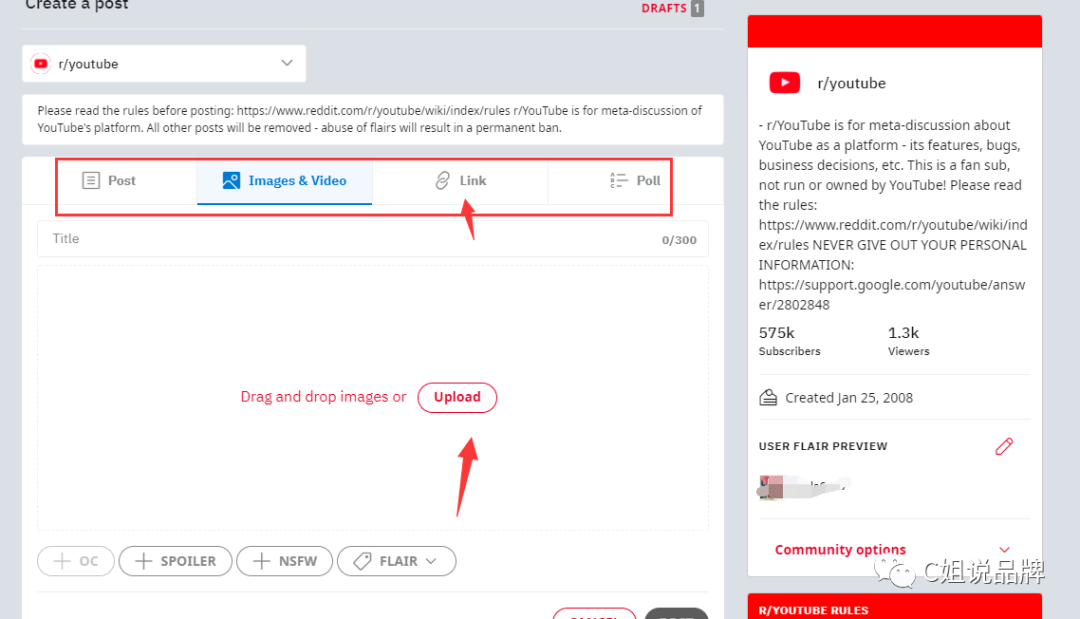Click the R/YOUTUBE RULES header
The height and width of the screenshot is (619, 1080).
coord(813,610)
